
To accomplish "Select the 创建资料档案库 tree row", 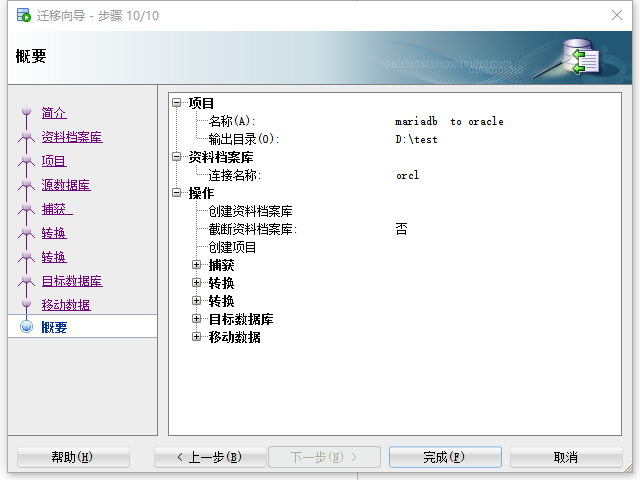I will 250,211.
